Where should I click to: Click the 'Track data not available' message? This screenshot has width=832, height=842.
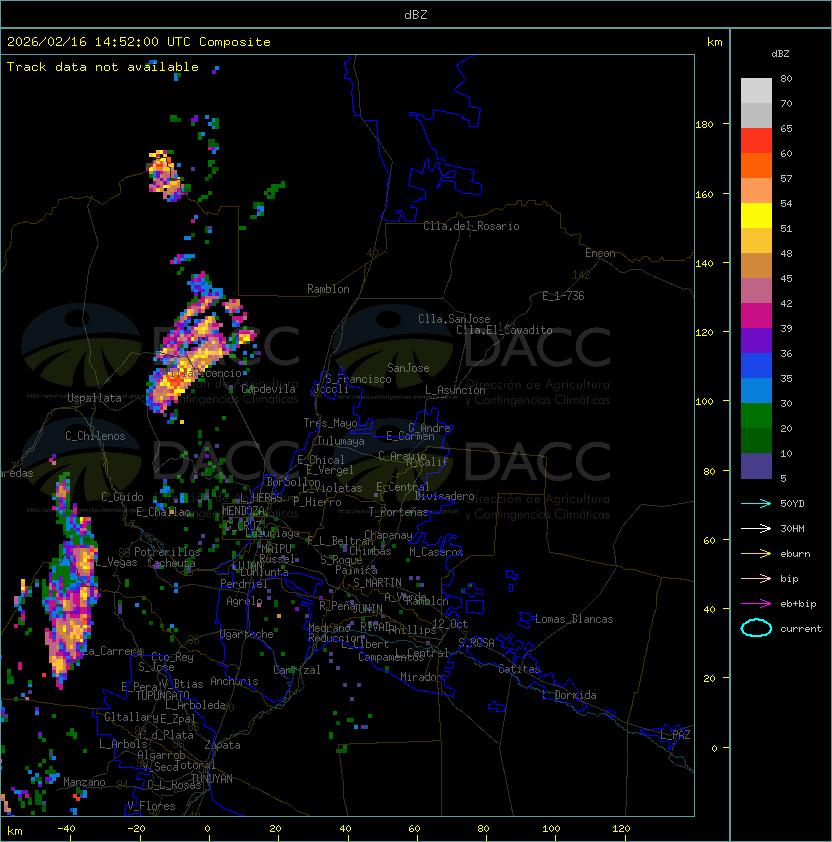coord(103,67)
